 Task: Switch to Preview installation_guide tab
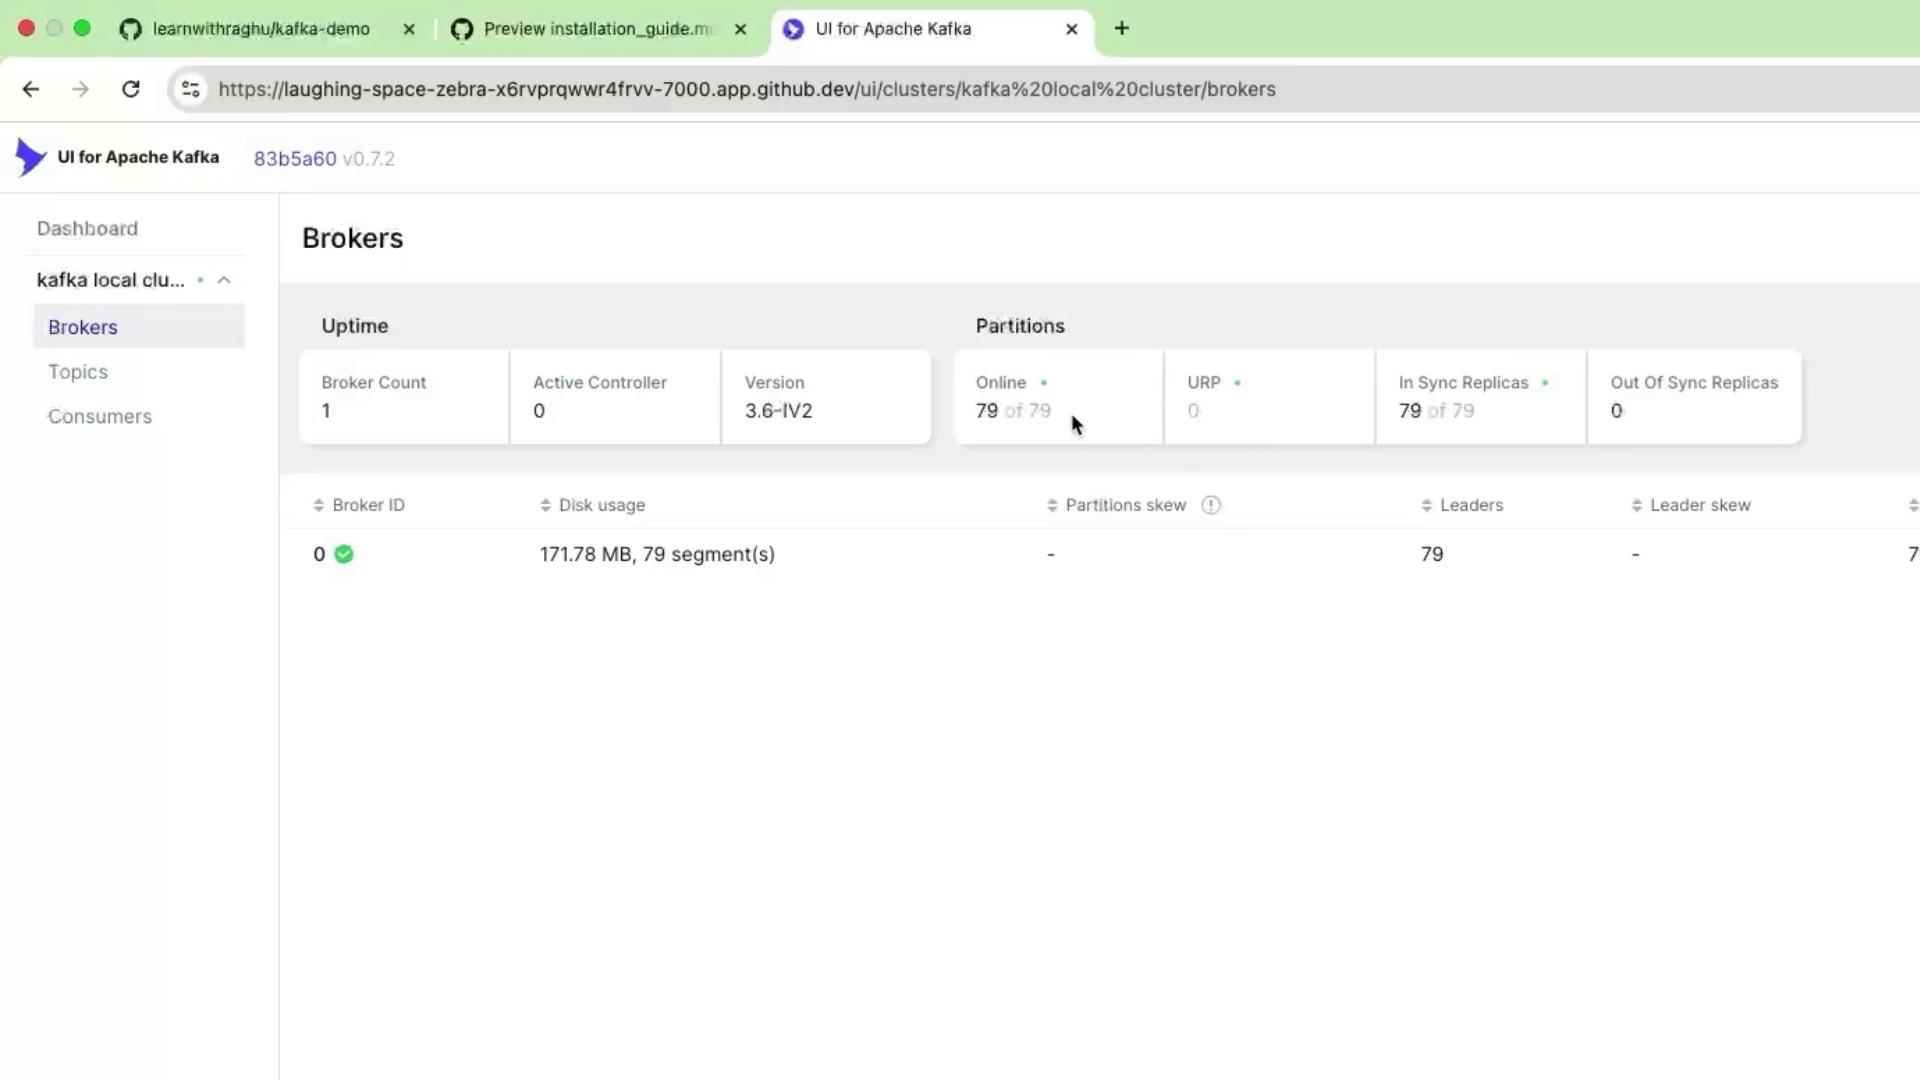point(598,29)
